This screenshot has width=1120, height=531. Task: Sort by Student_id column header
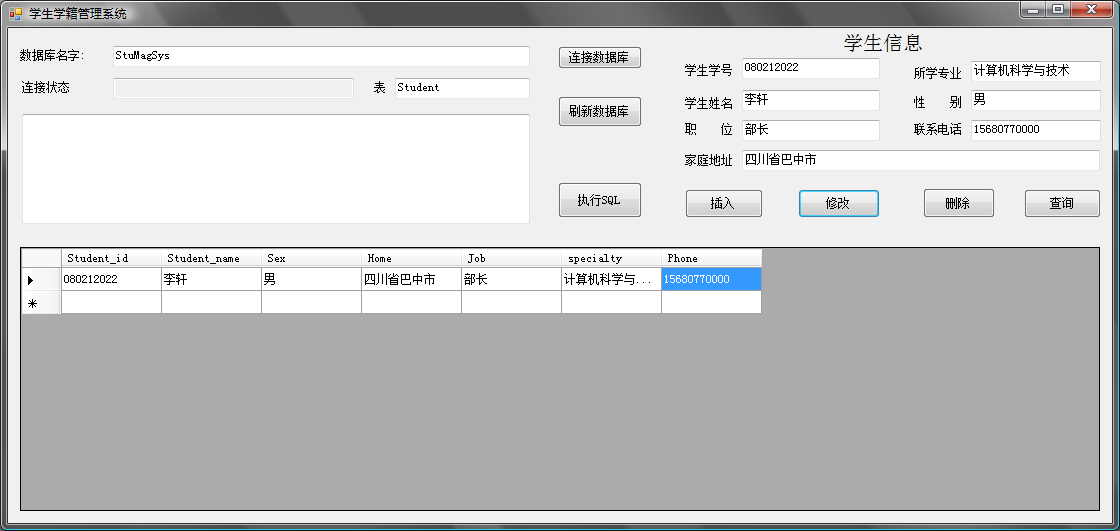coord(111,258)
